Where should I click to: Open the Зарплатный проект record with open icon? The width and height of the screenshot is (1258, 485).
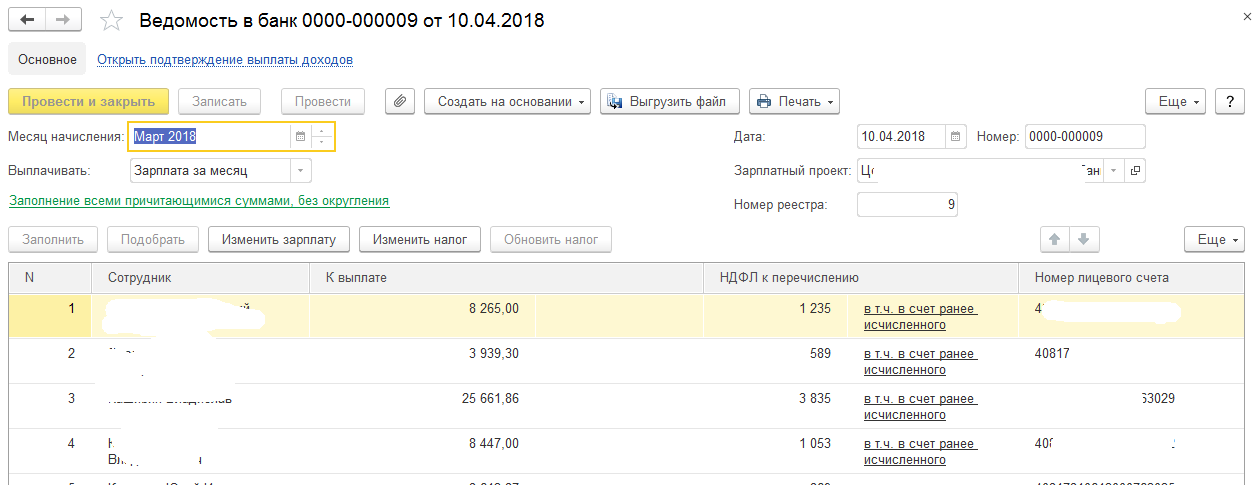(1135, 171)
